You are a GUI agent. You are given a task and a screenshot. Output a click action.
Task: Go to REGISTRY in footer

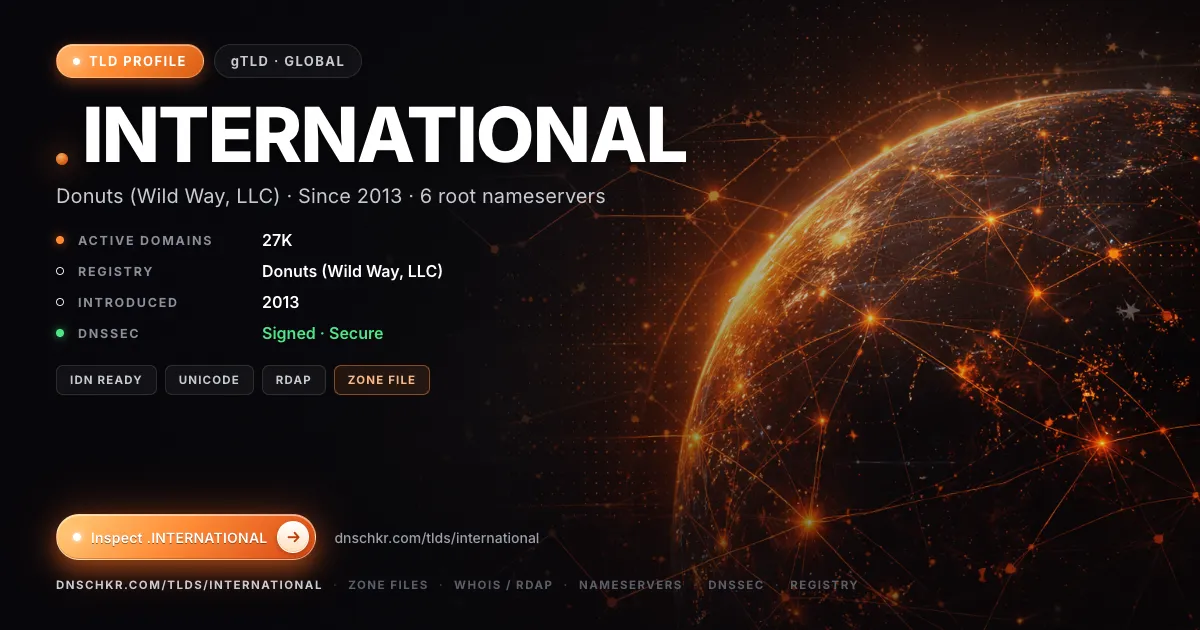pyautogui.click(x=824, y=585)
